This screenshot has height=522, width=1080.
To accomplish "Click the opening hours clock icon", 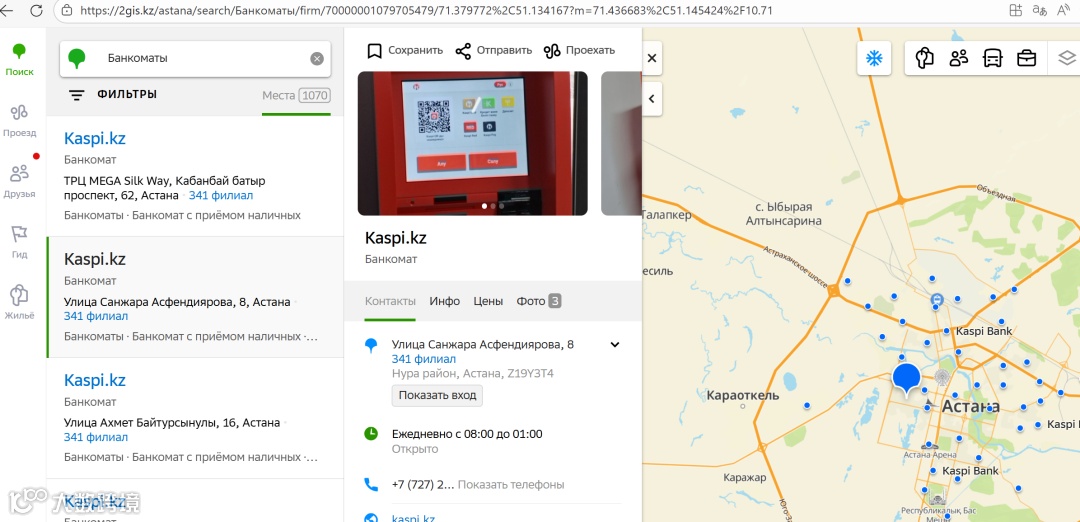I will point(371,434).
